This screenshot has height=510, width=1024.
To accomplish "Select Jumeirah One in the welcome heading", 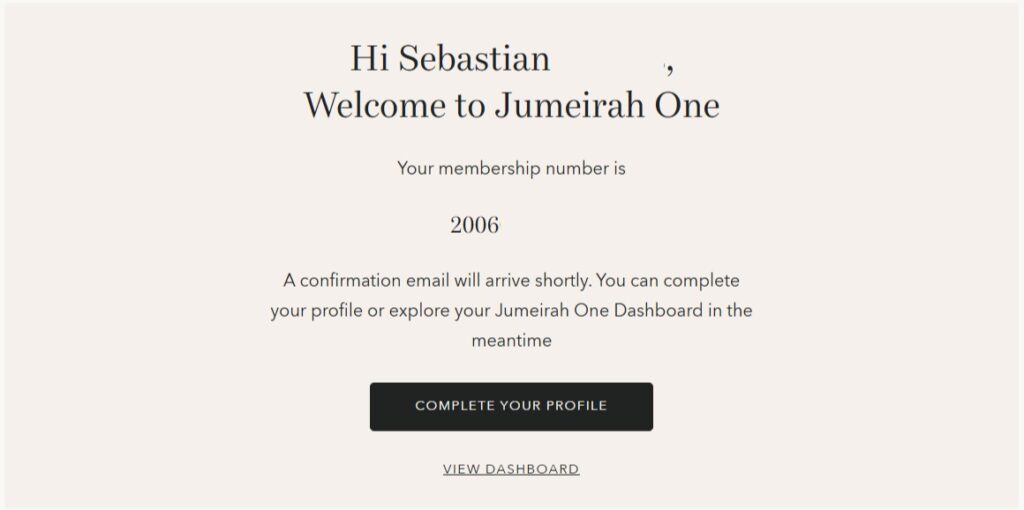I will [607, 106].
